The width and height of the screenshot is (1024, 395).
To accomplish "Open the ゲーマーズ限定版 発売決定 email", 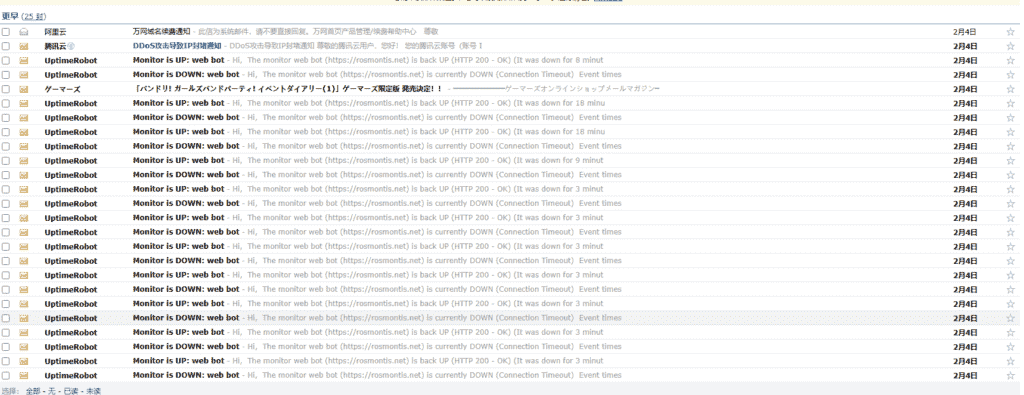I will click(287, 89).
